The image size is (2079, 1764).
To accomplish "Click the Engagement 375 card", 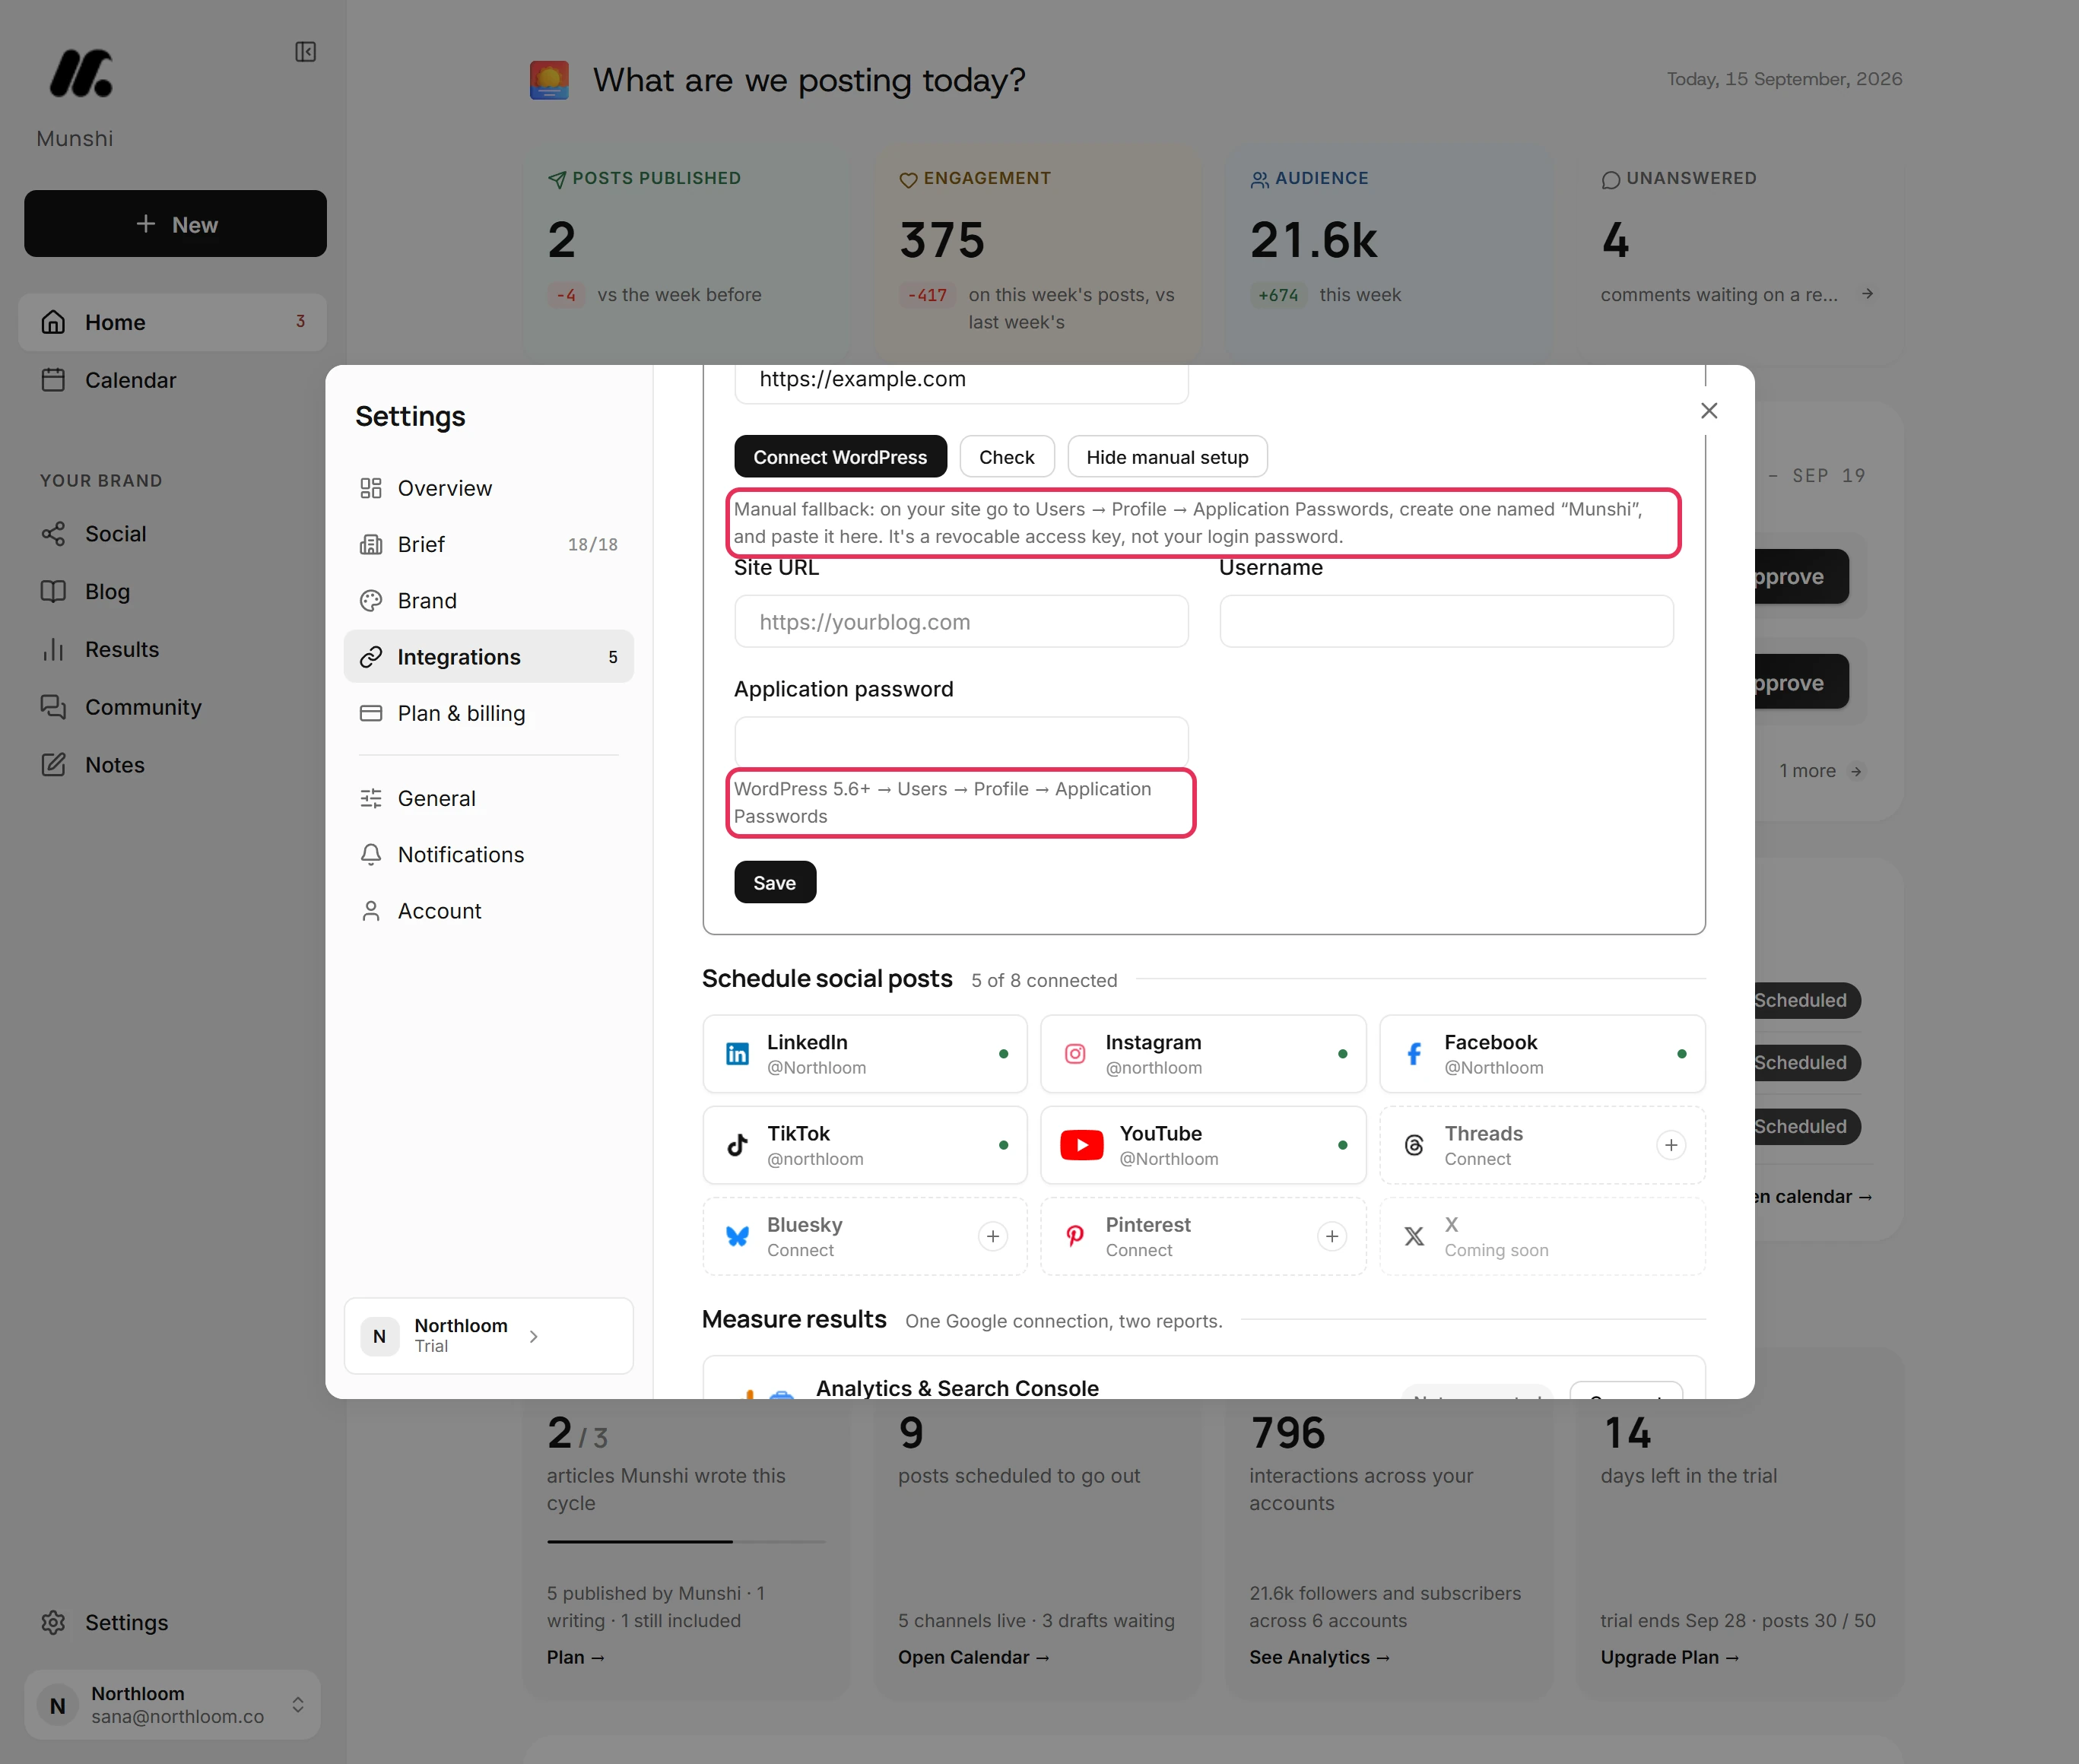I will click(x=1038, y=255).
